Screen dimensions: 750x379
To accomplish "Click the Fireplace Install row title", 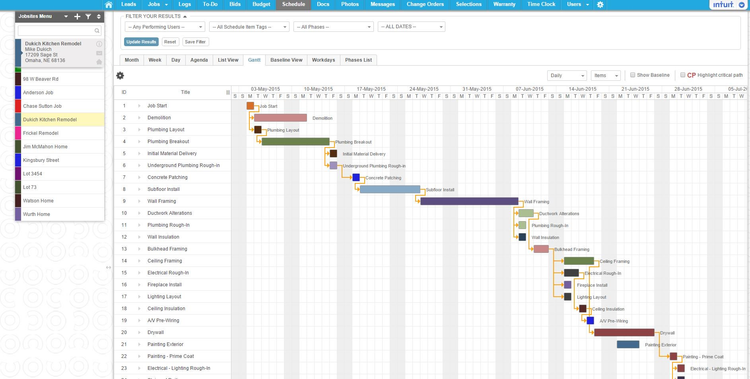I will [x=165, y=285].
